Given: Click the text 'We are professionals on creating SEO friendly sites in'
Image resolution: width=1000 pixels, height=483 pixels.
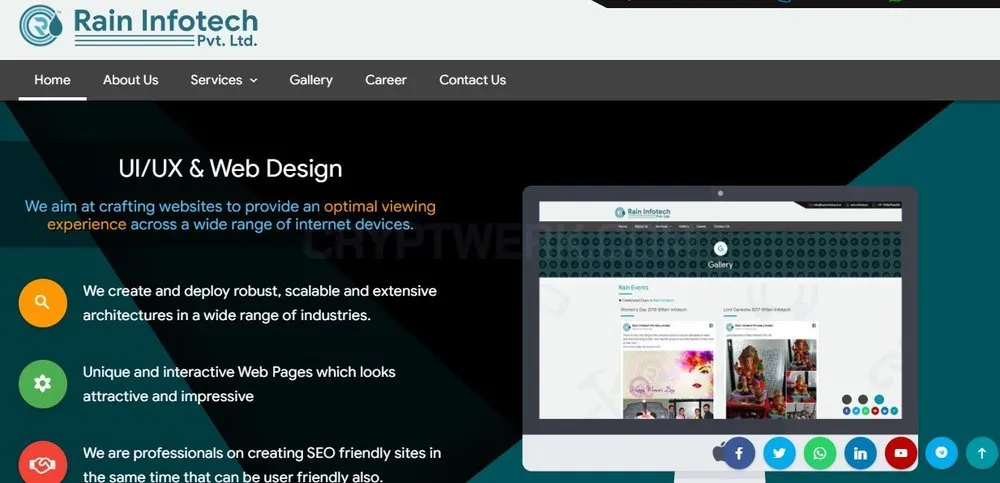Looking at the screenshot, I should coord(261,453).
